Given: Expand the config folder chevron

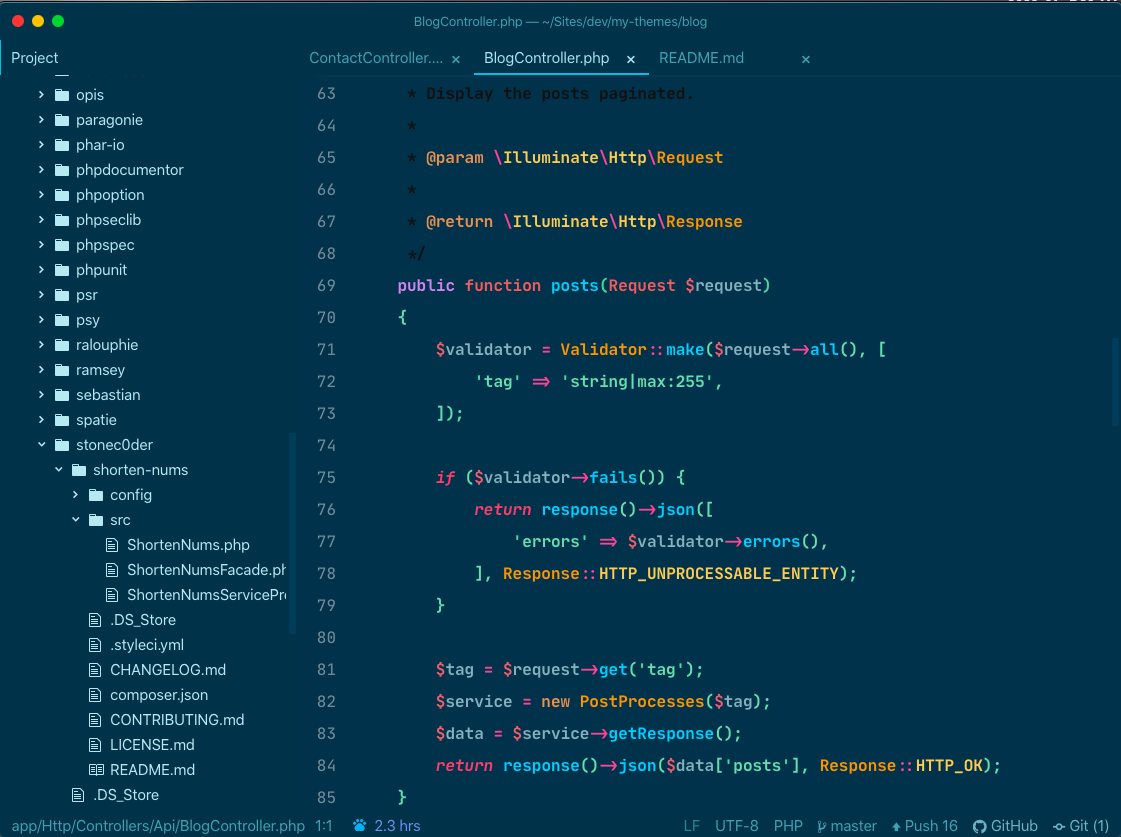Looking at the screenshot, I should point(75,495).
